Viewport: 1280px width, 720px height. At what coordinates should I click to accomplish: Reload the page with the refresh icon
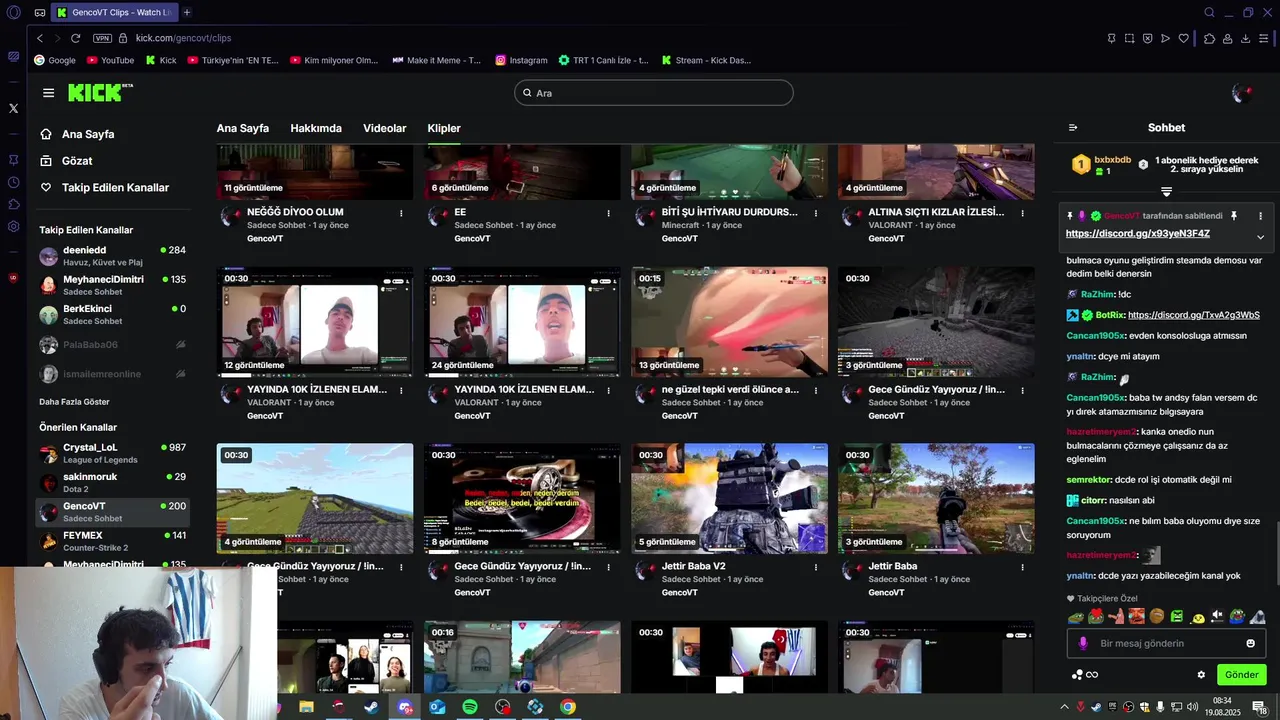pyautogui.click(x=75, y=38)
